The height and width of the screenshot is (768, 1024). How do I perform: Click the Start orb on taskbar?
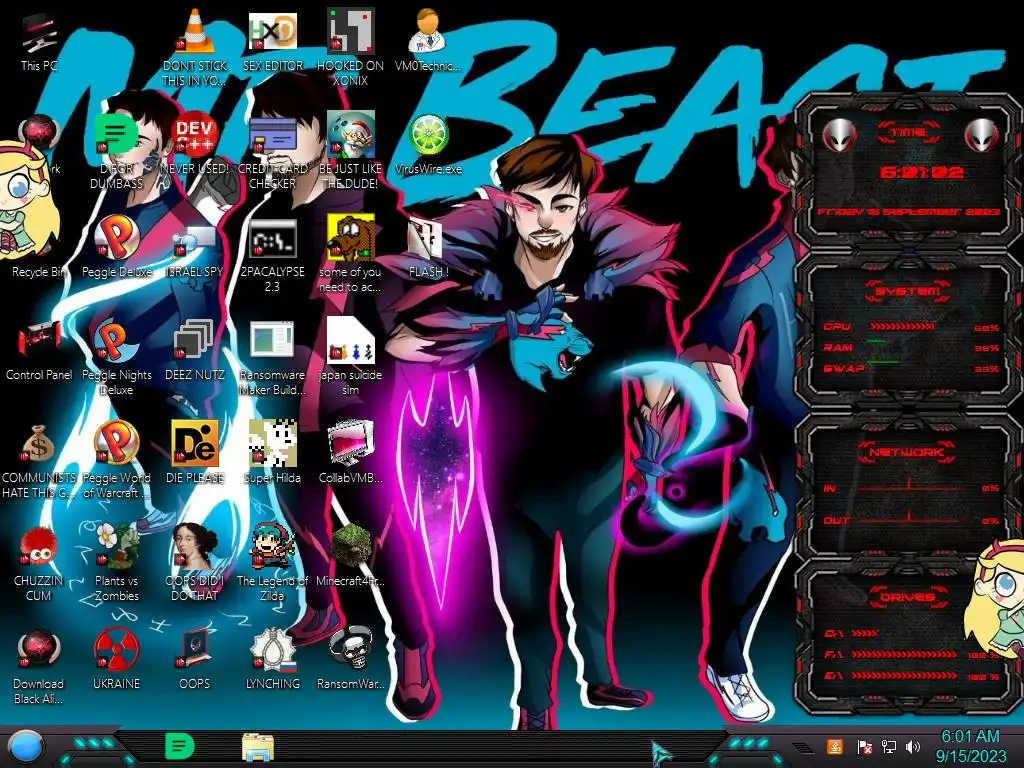click(26, 747)
